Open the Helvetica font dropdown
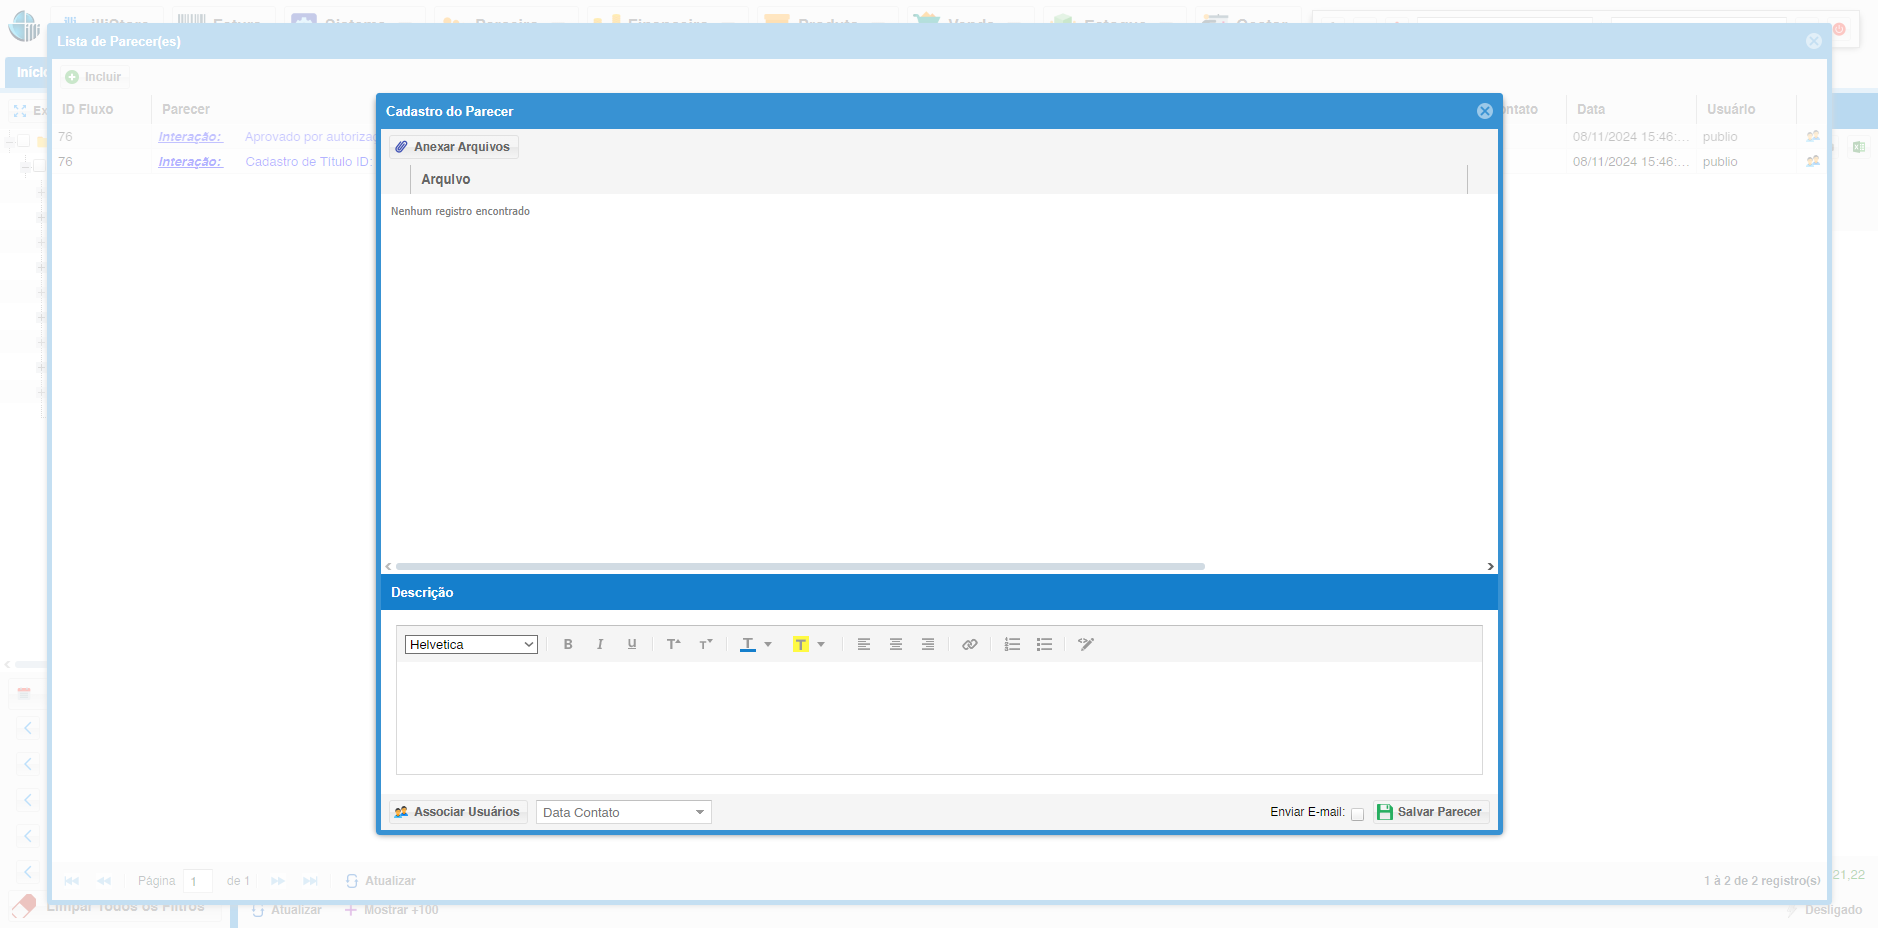 pos(471,645)
